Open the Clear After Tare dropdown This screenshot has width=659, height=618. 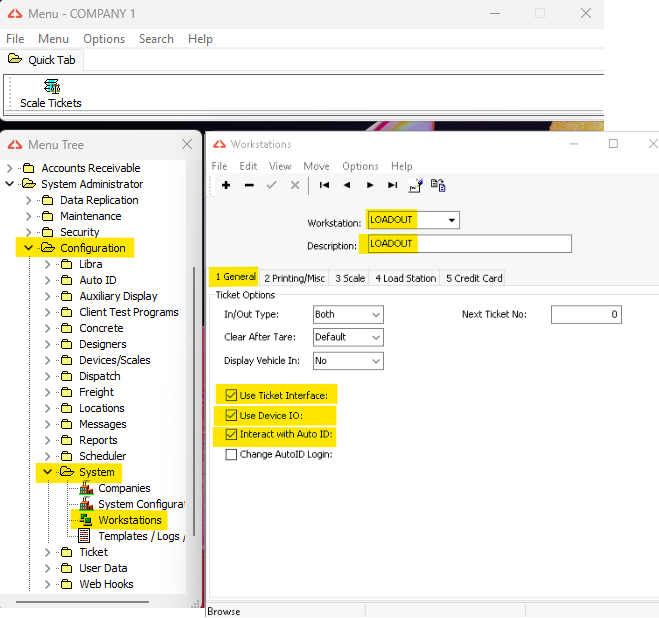coord(376,337)
